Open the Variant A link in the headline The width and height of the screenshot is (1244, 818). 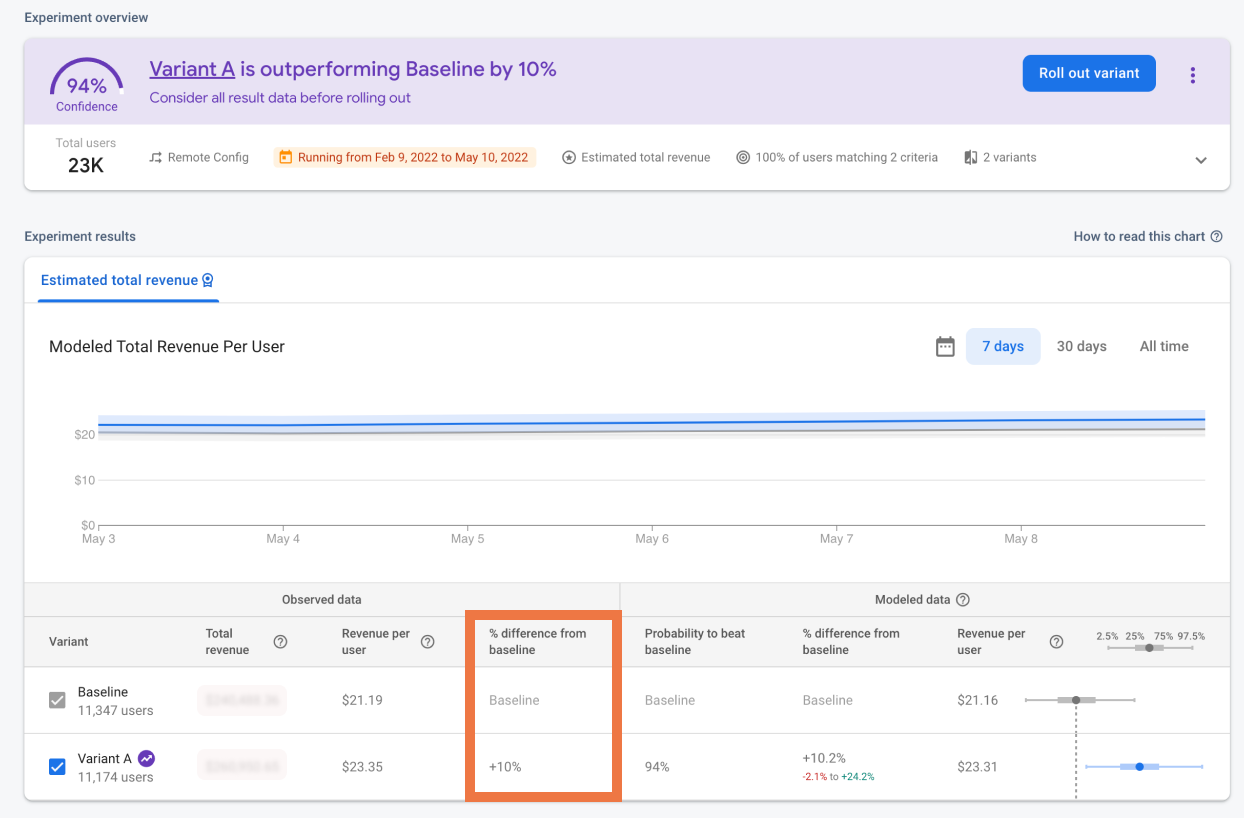pyautogui.click(x=192, y=69)
